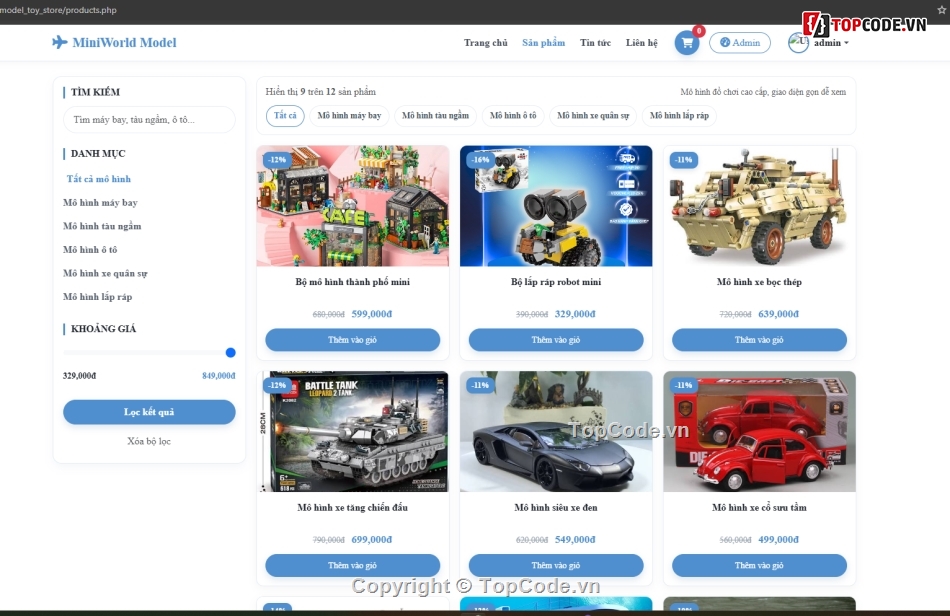Choose Mô hình ô tô sidebar category
This screenshot has height=616, width=950.
90,250
